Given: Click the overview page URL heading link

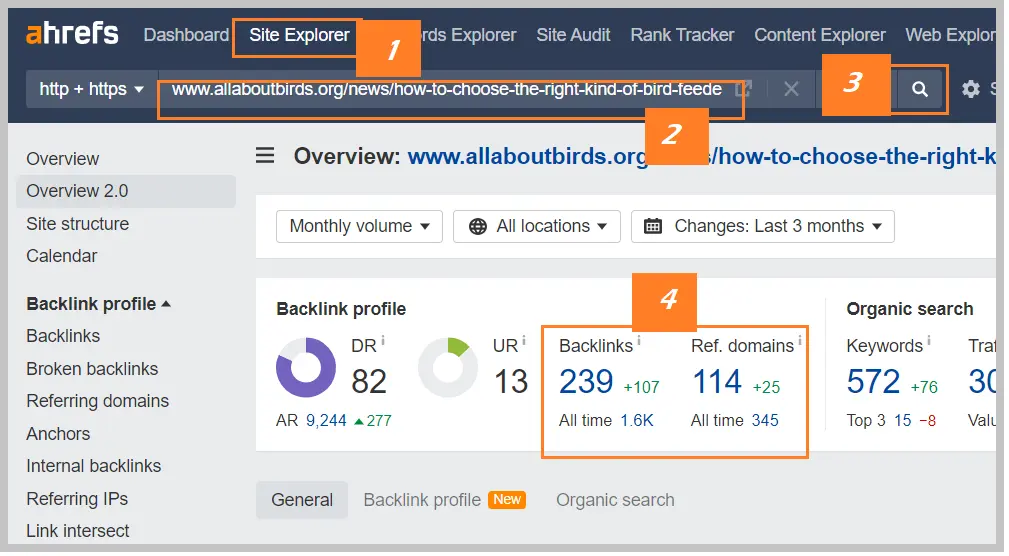Looking at the screenshot, I should [x=701, y=156].
